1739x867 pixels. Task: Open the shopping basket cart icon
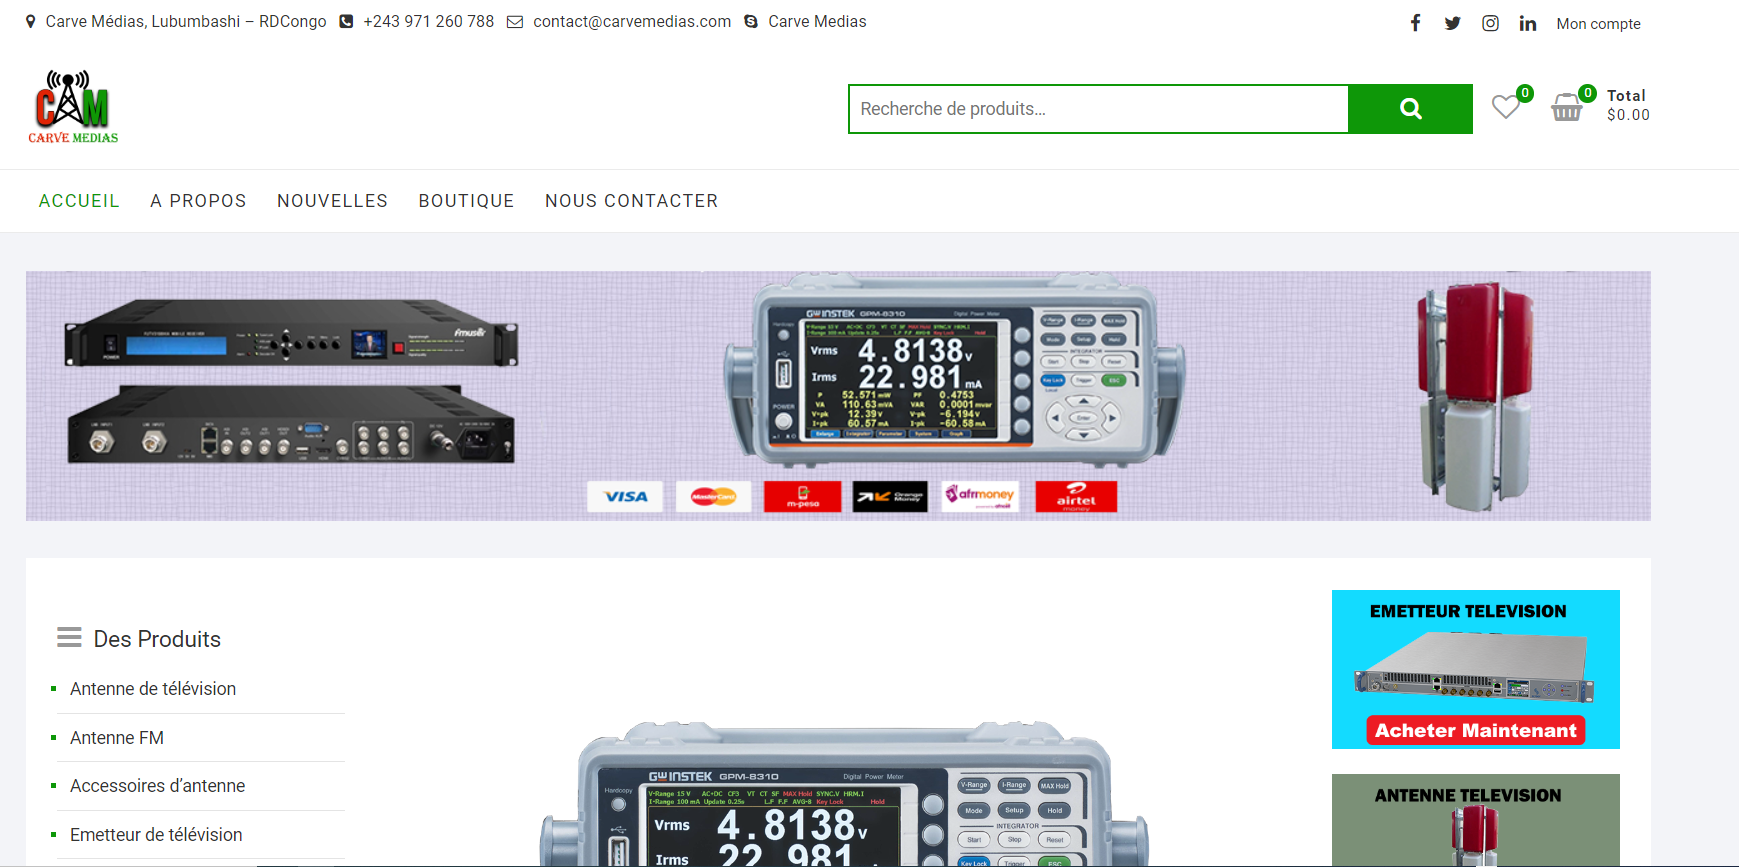point(1566,106)
